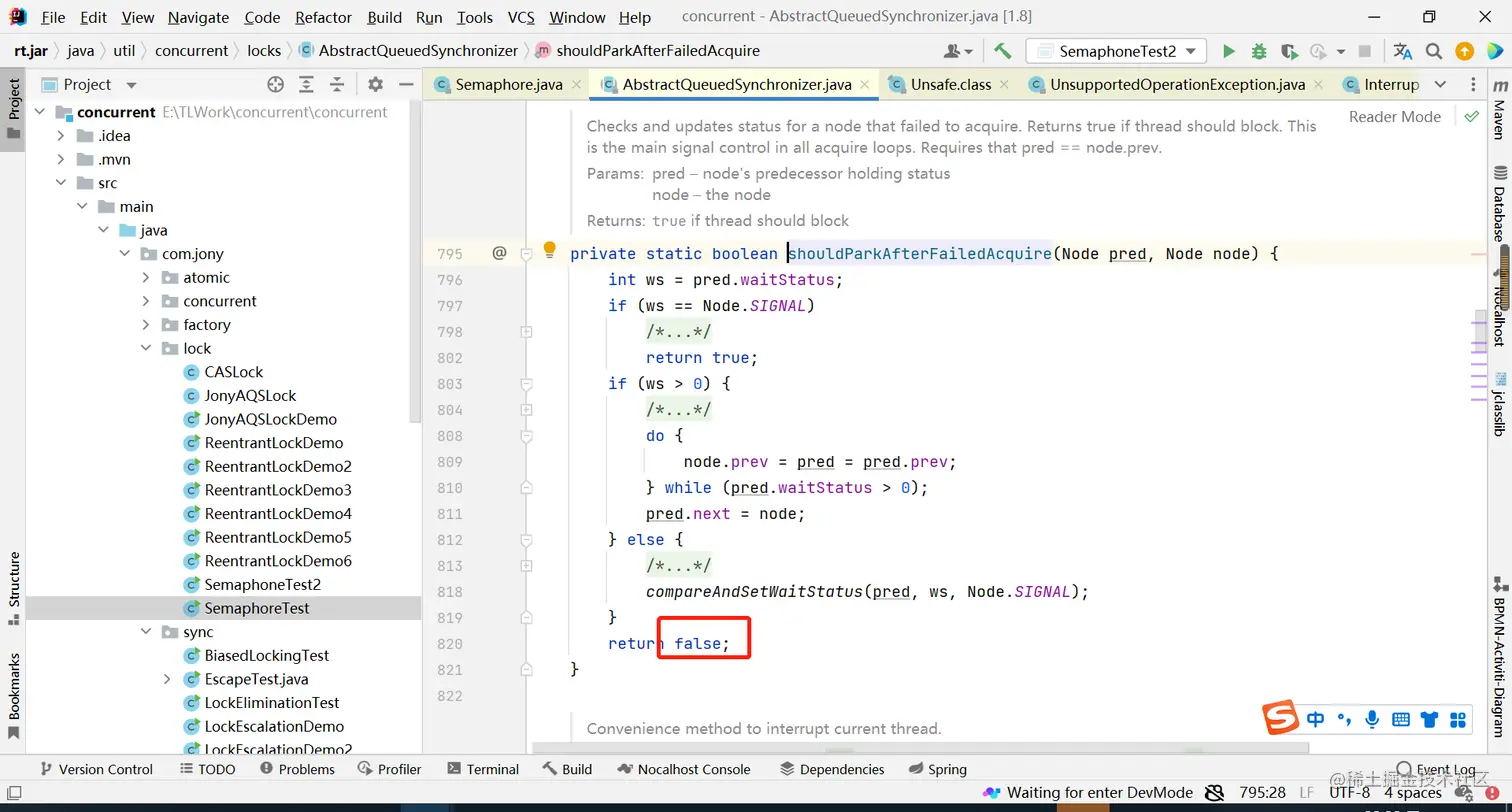Viewport: 1512px width, 812px height.
Task: Select ReentrantLockDemo3 in the project tree
Action: point(278,490)
